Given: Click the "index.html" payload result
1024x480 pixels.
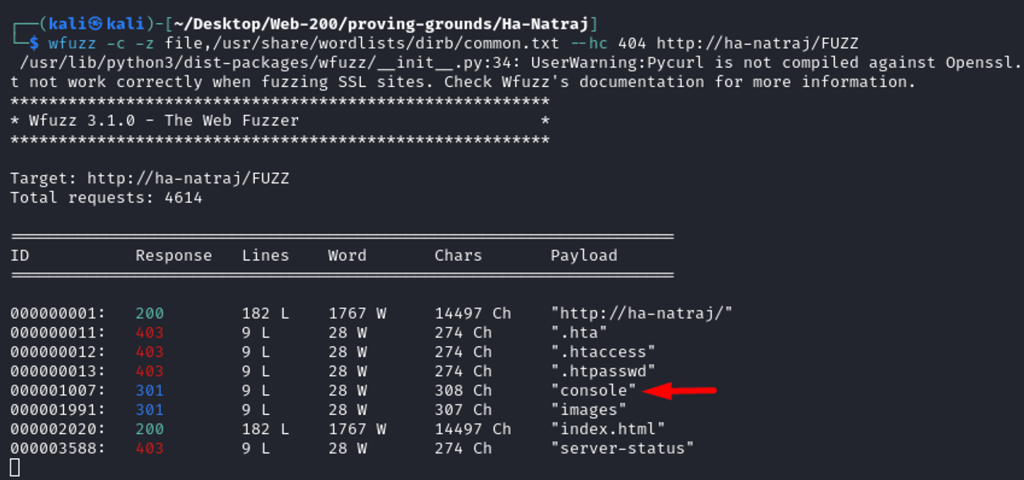Looking at the screenshot, I should click(x=608, y=428).
